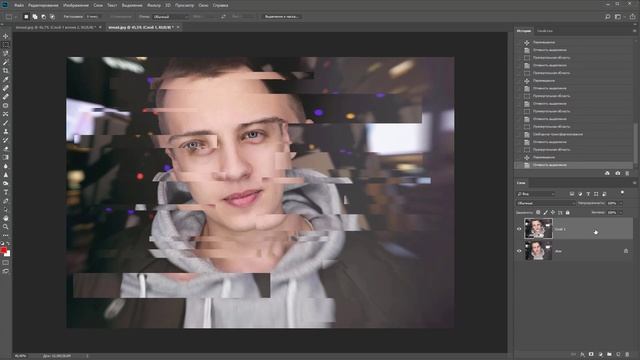Open the Layers panel flyout menu

pos(634,183)
